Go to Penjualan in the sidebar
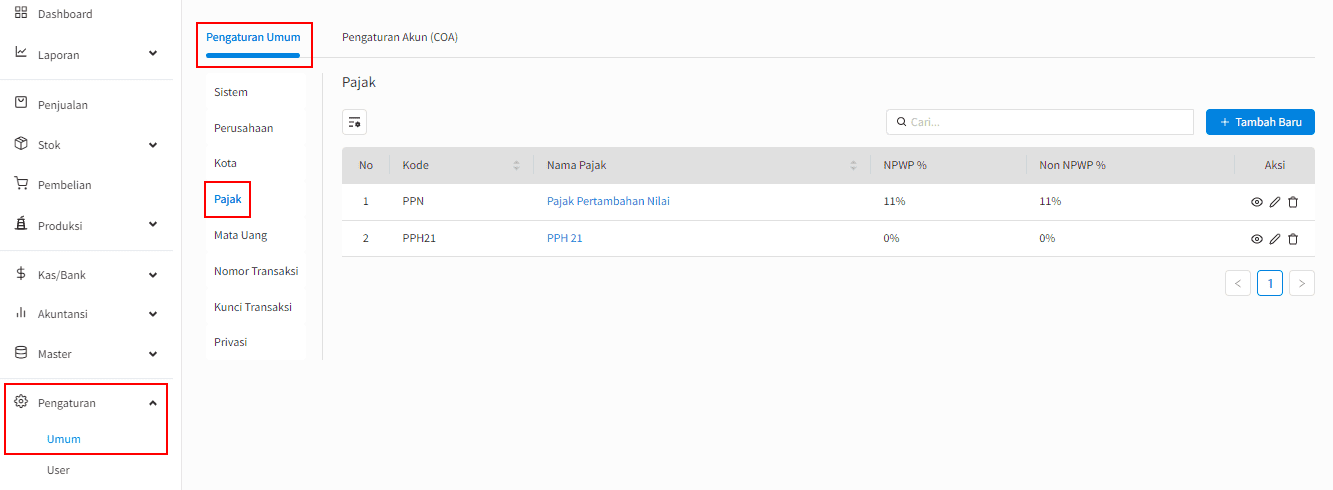 click(x=62, y=105)
